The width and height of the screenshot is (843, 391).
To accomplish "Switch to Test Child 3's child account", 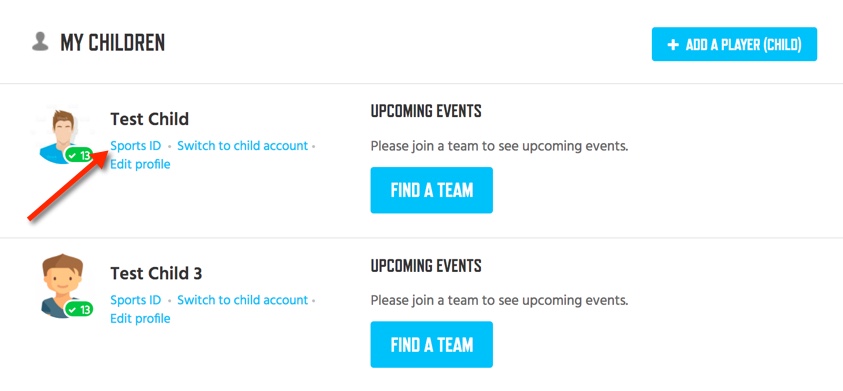I will click(x=242, y=300).
